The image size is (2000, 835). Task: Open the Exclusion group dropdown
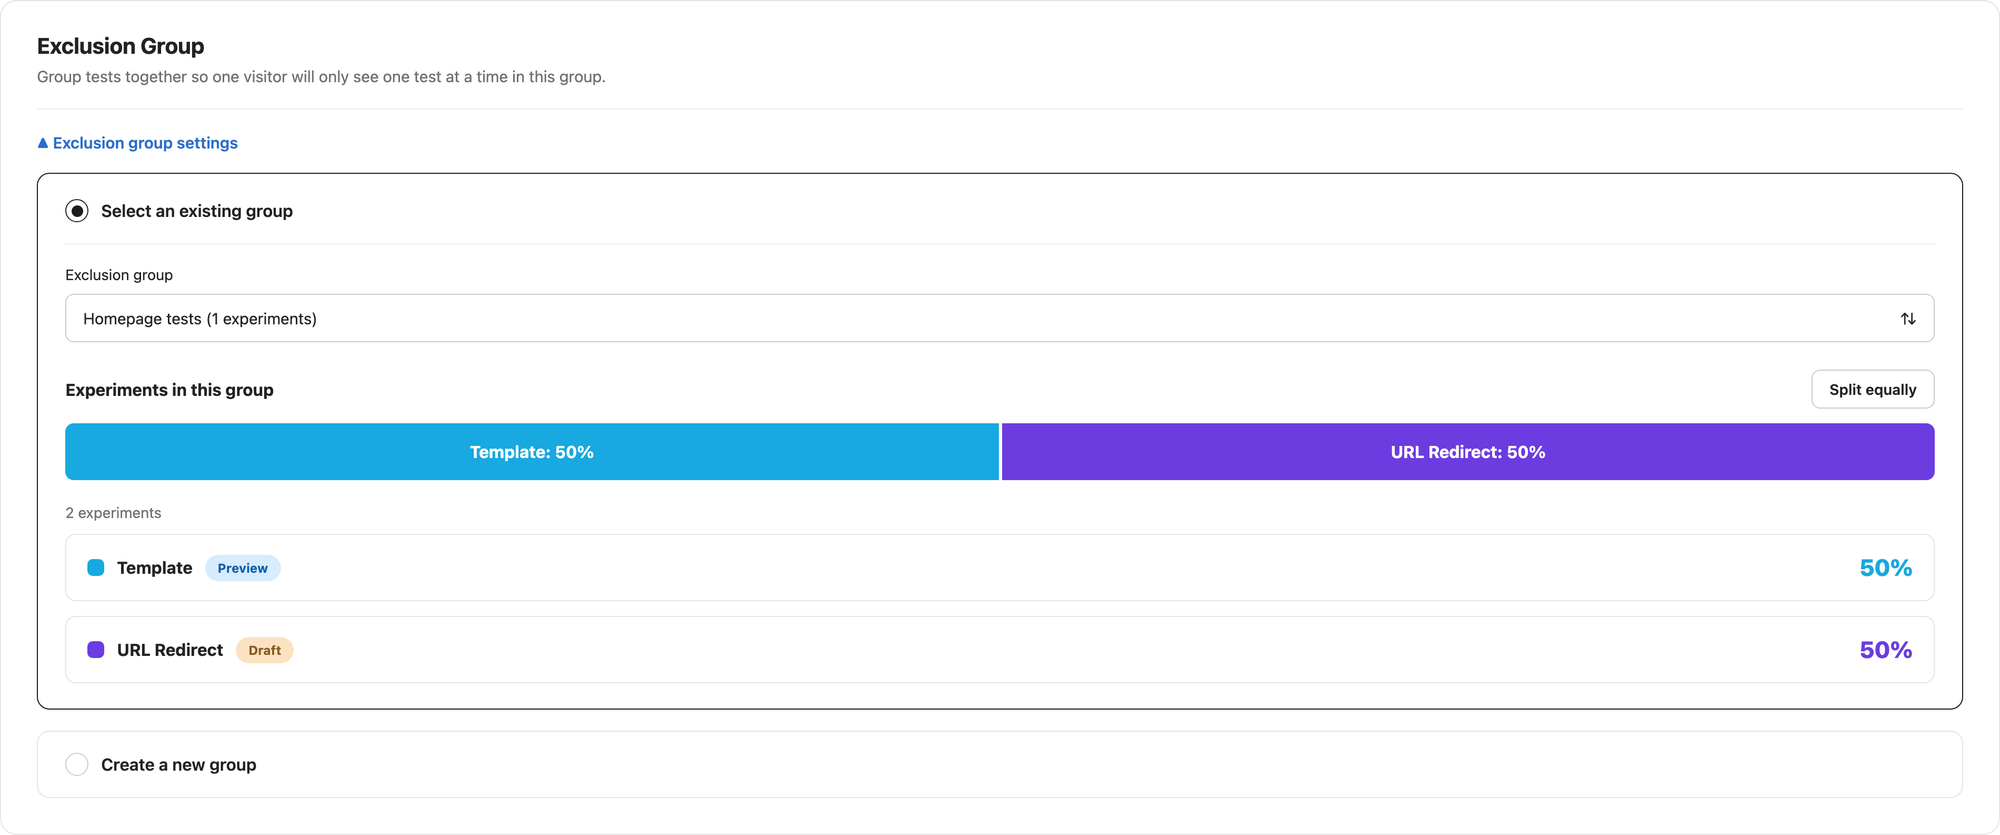[x=999, y=318]
